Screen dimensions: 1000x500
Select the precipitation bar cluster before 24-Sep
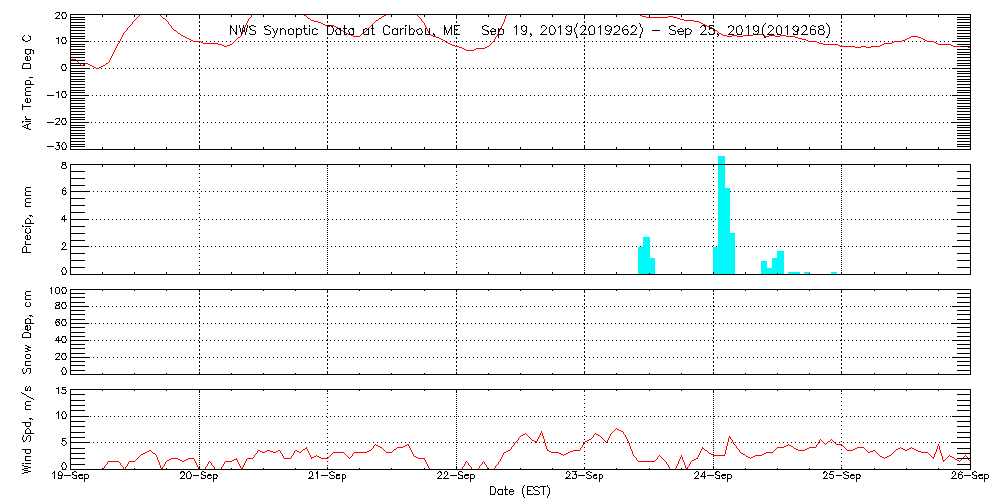[646, 257]
